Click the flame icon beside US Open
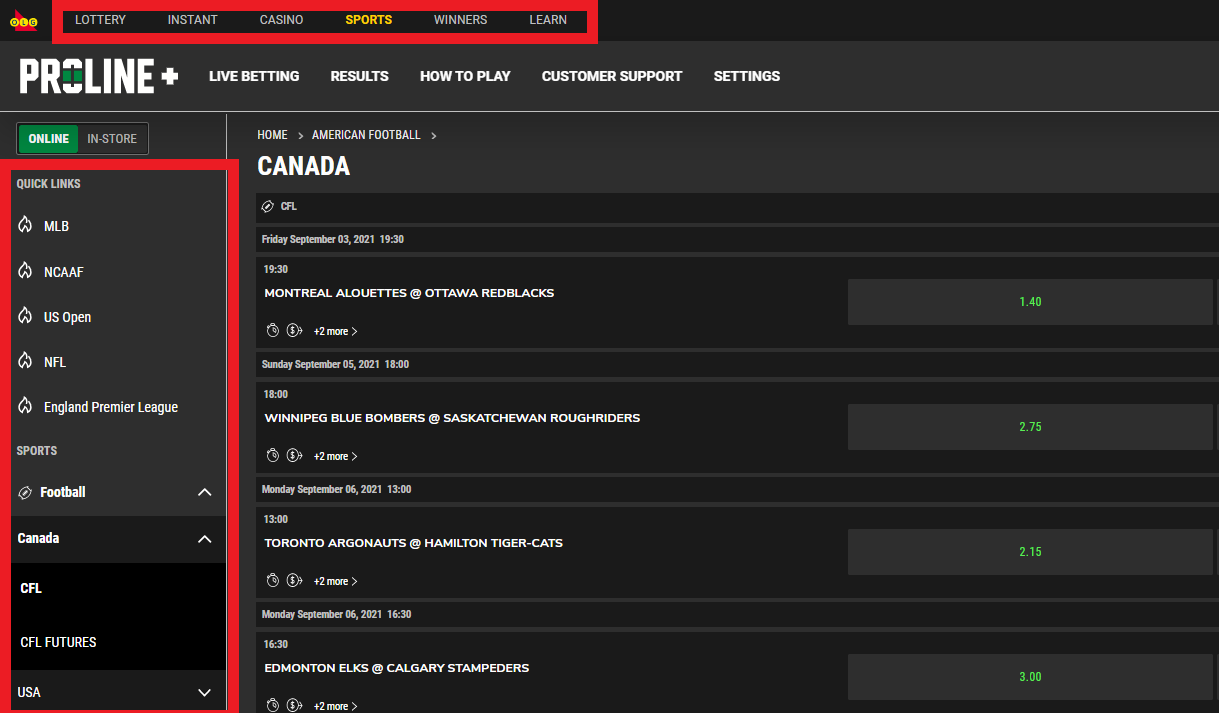 [x=25, y=316]
